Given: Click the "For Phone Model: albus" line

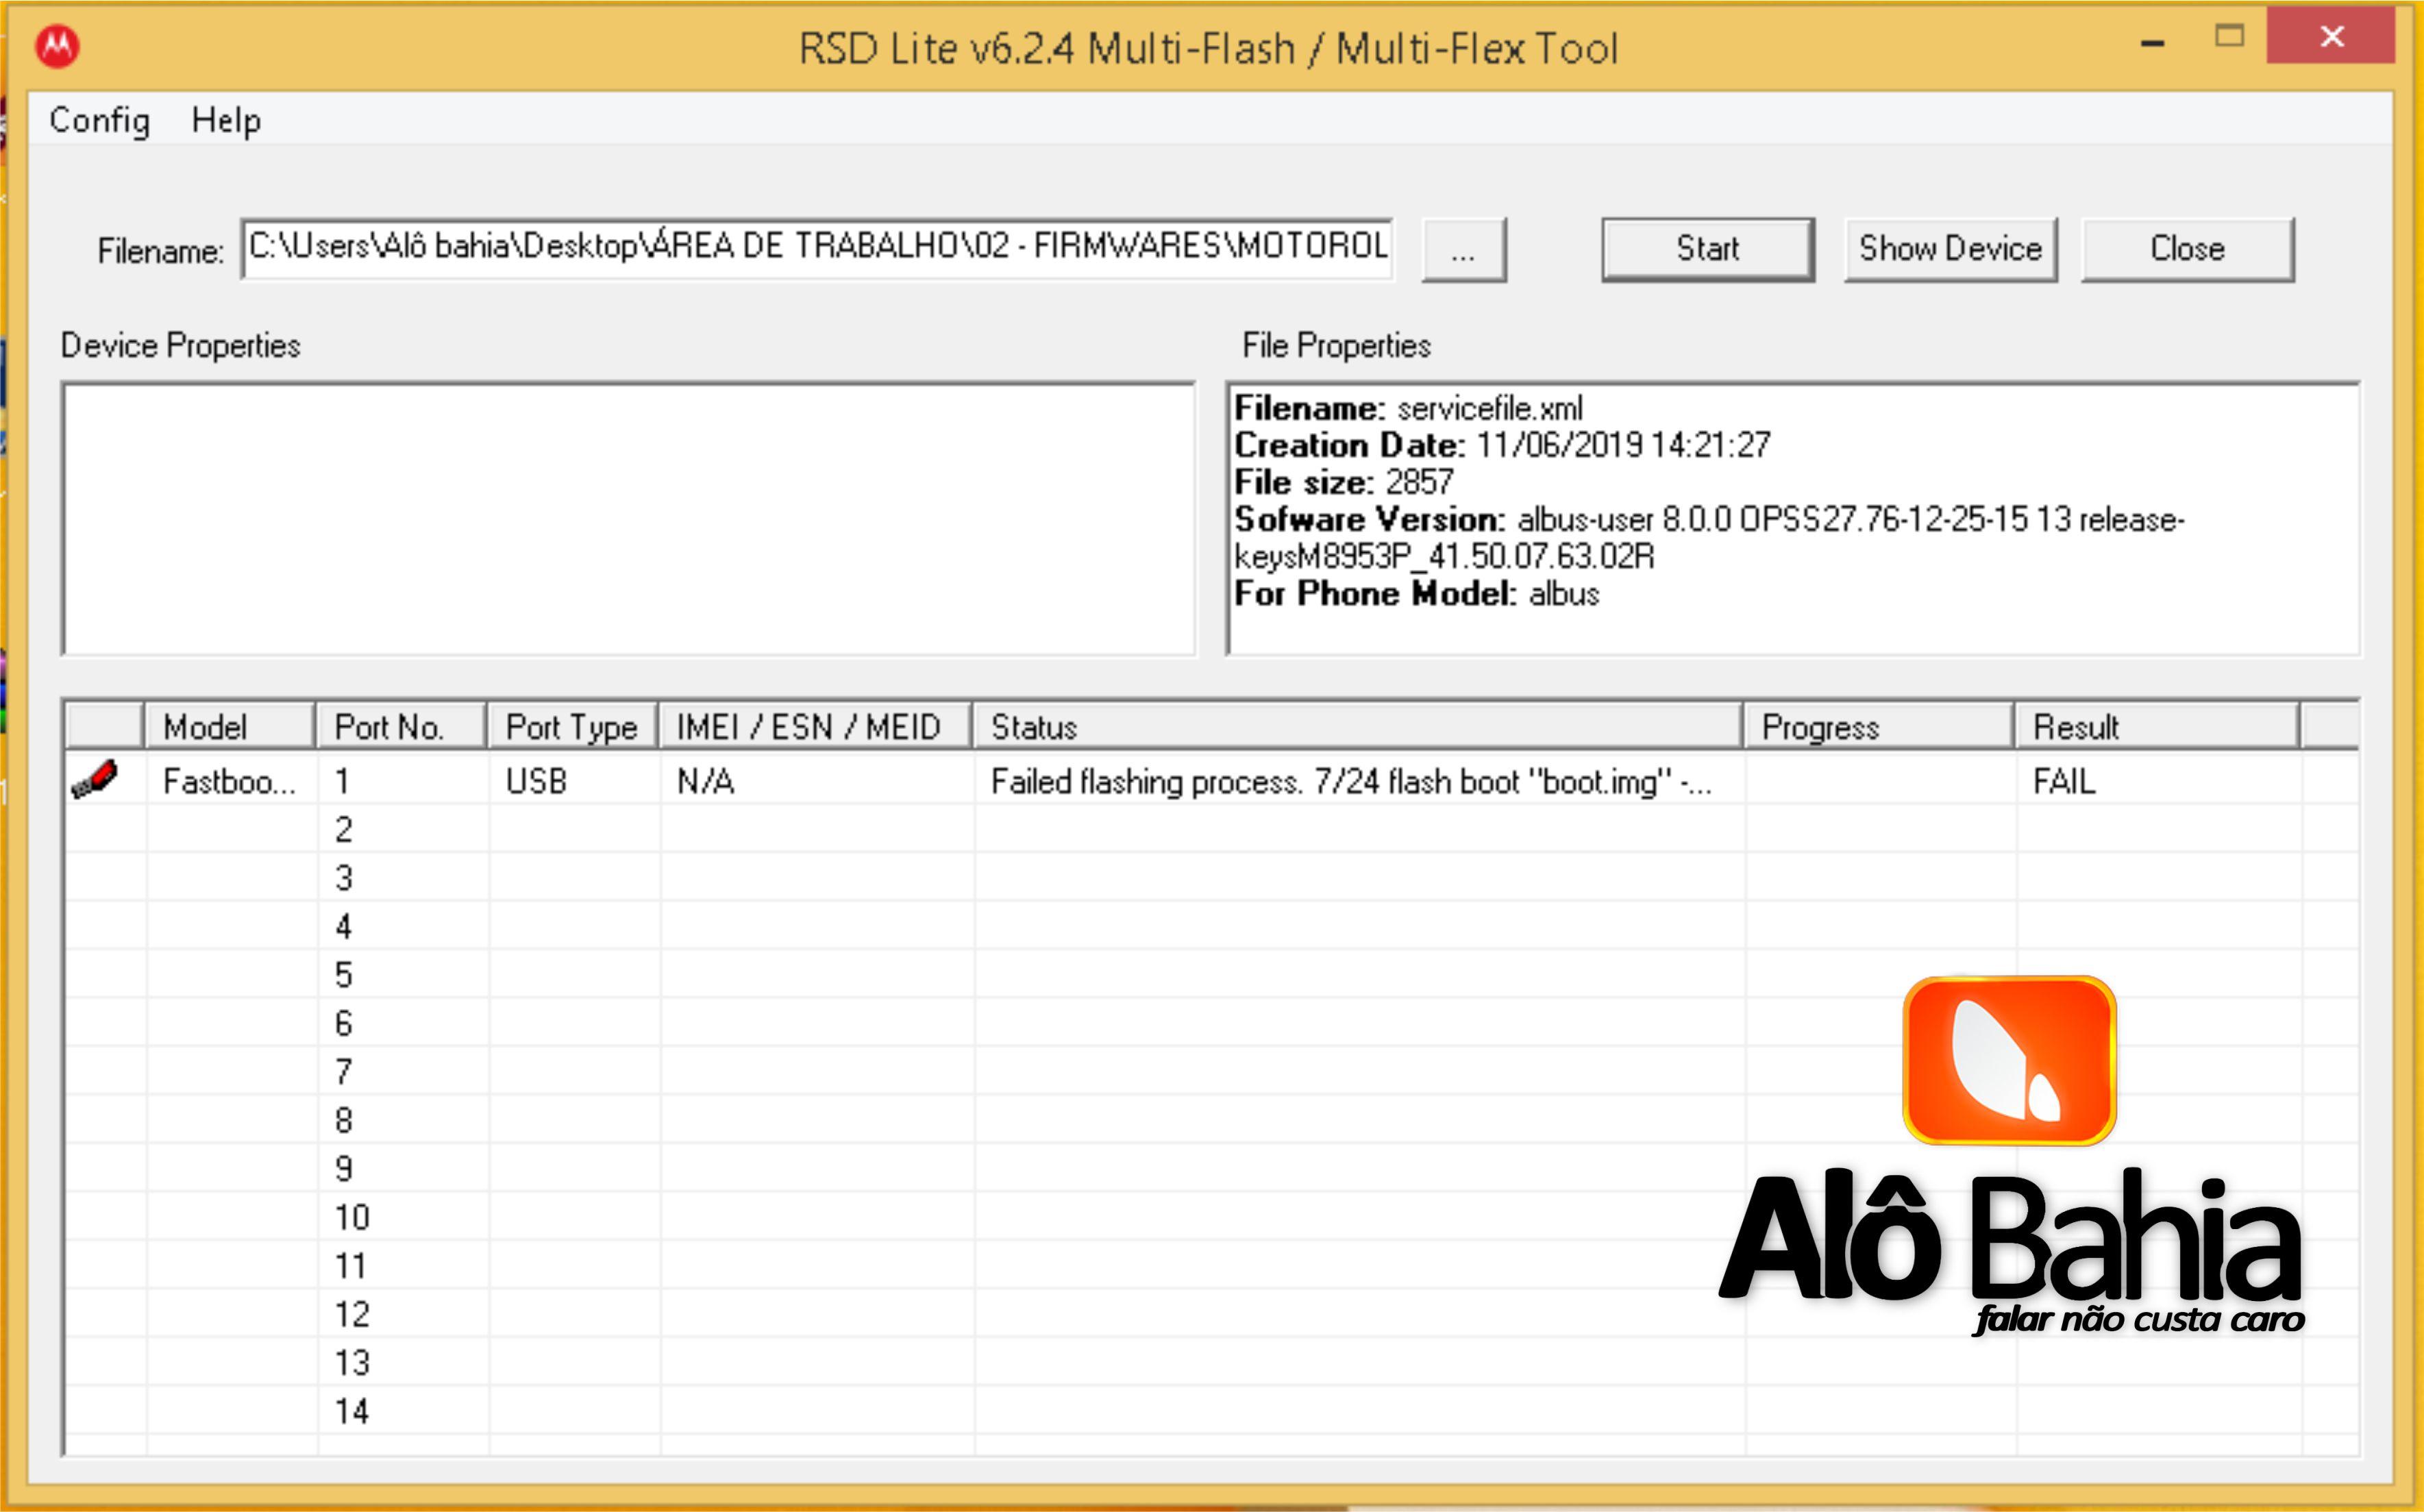Looking at the screenshot, I should [1417, 594].
